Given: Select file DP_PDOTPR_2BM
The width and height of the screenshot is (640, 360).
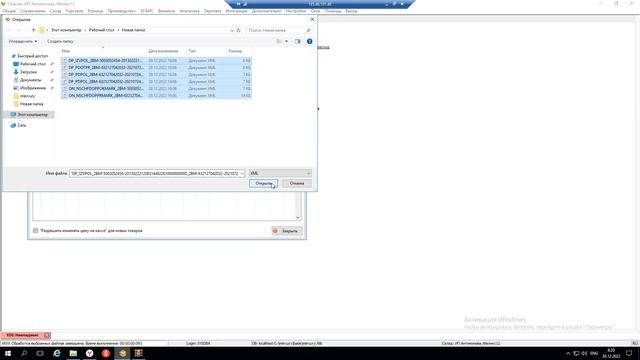Looking at the screenshot, I should [156, 67].
